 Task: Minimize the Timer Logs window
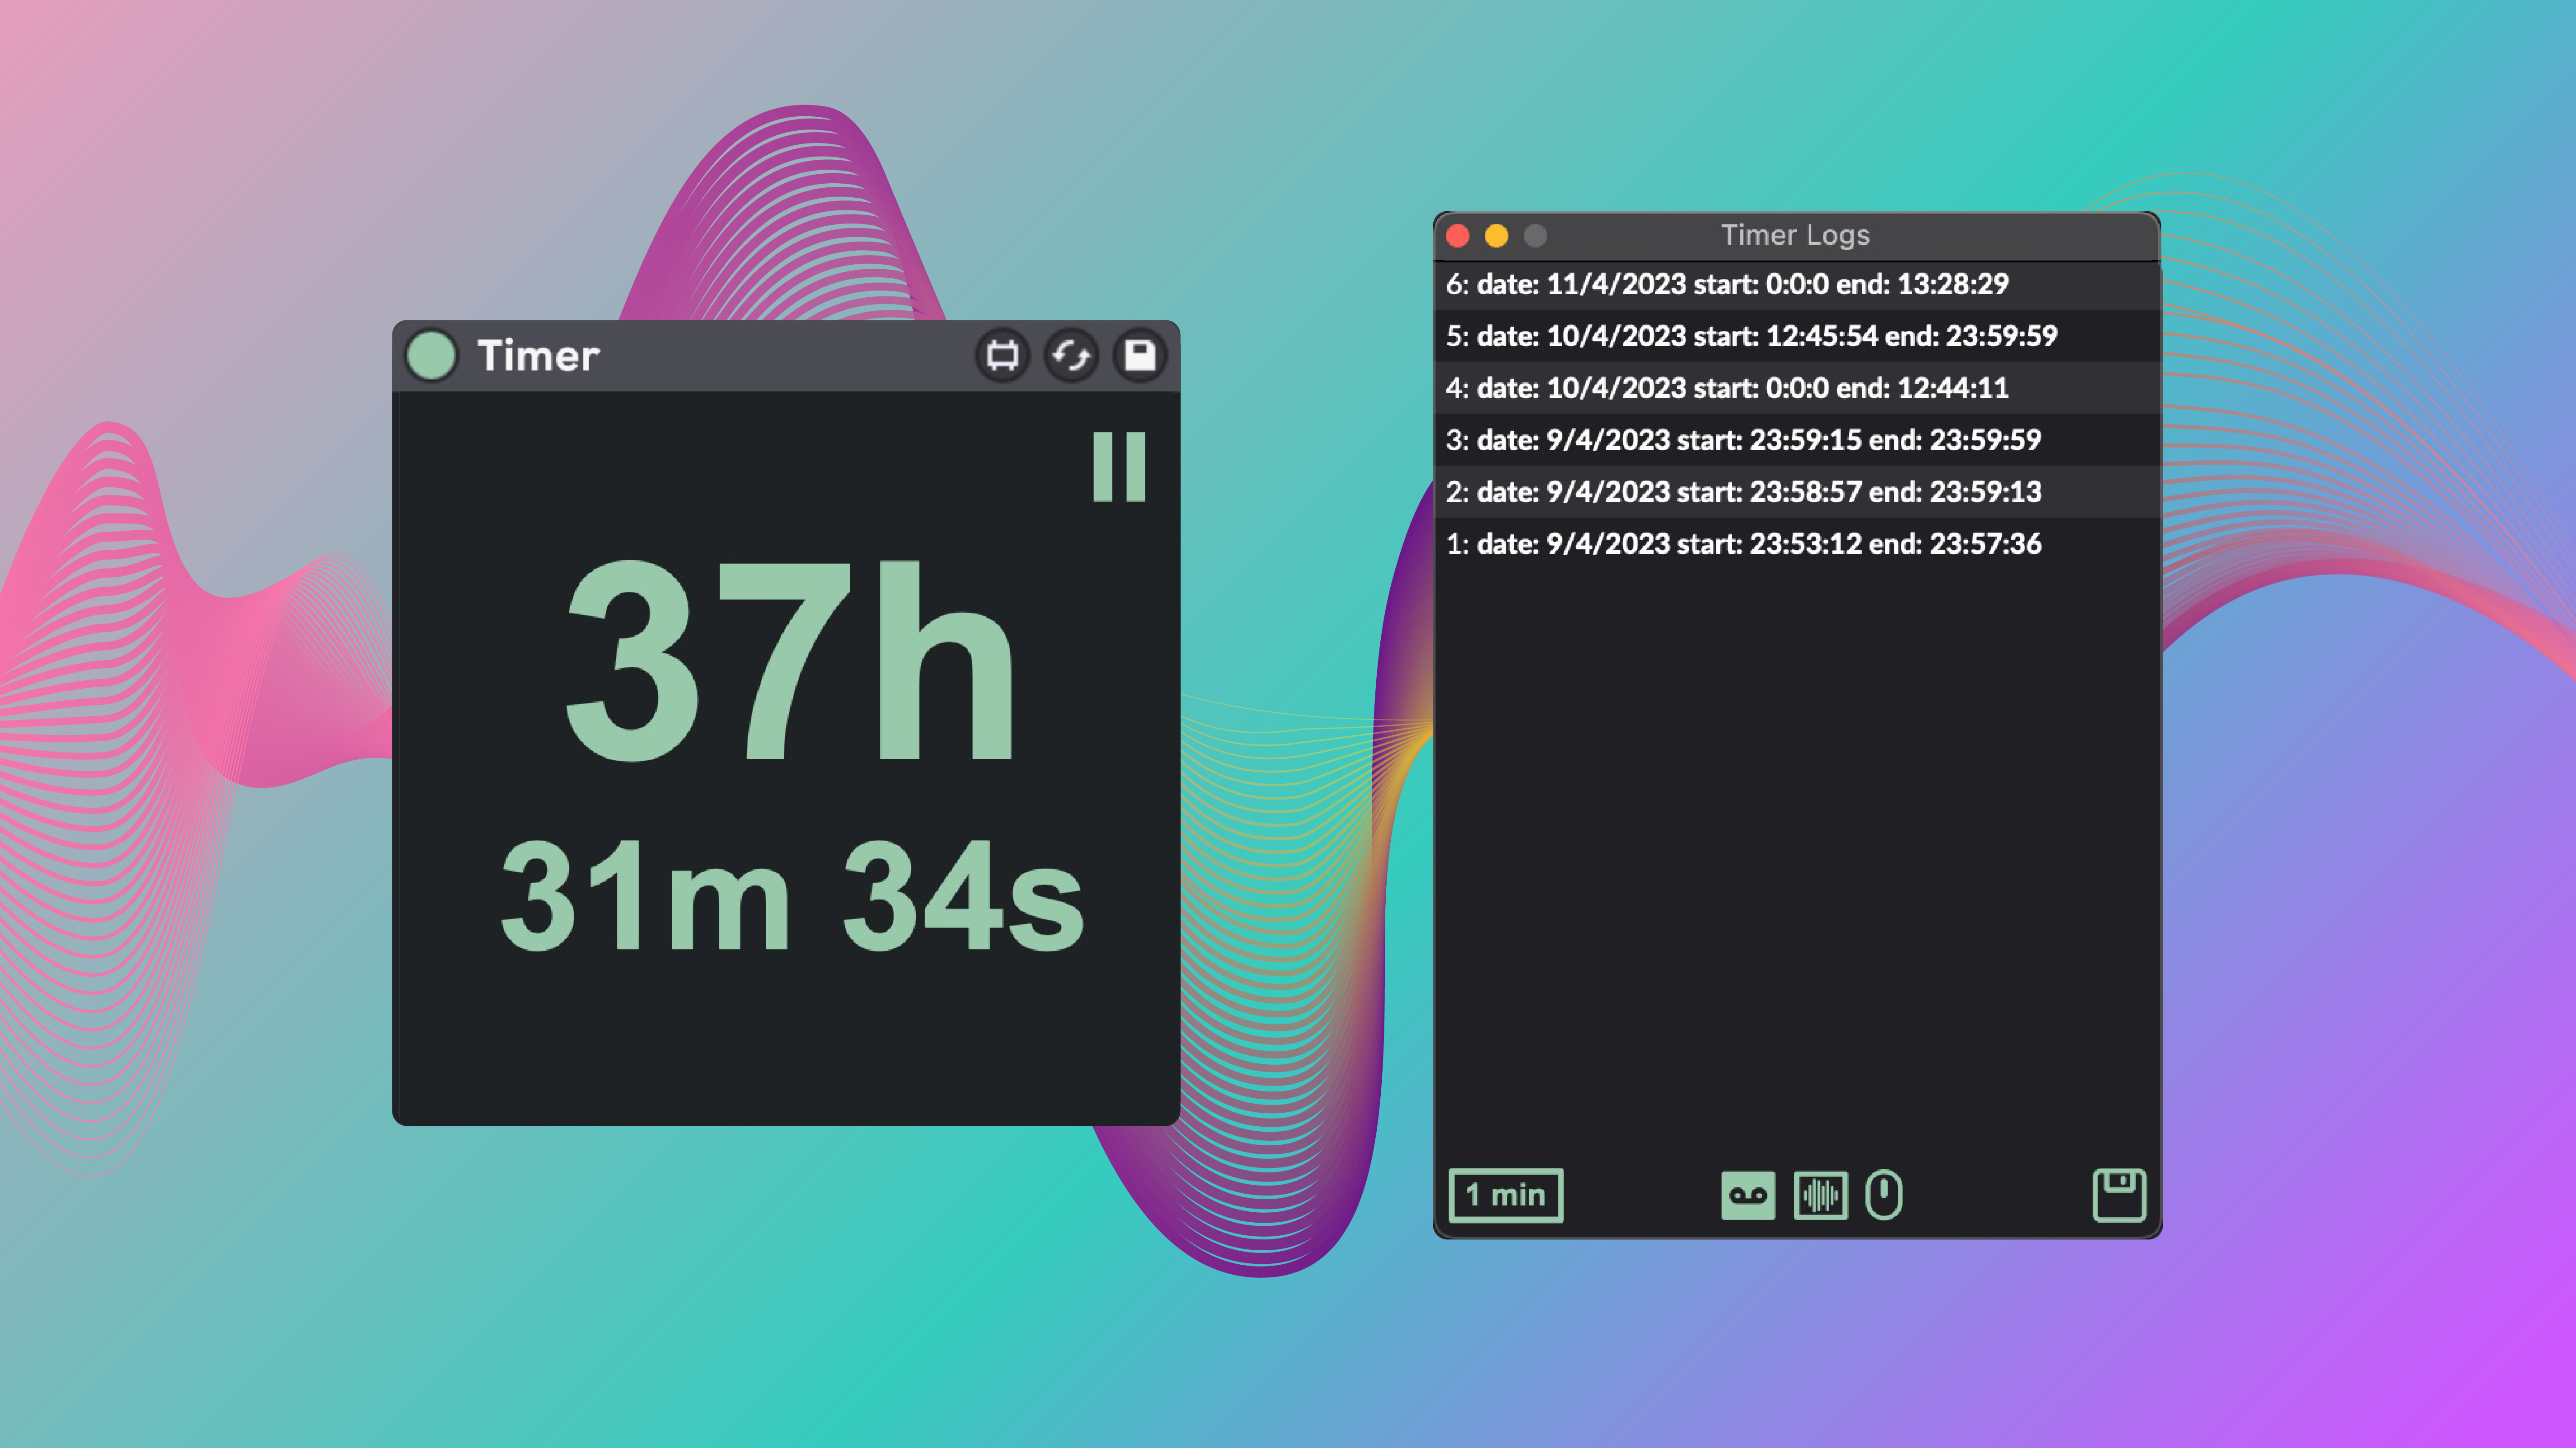[x=1496, y=236]
